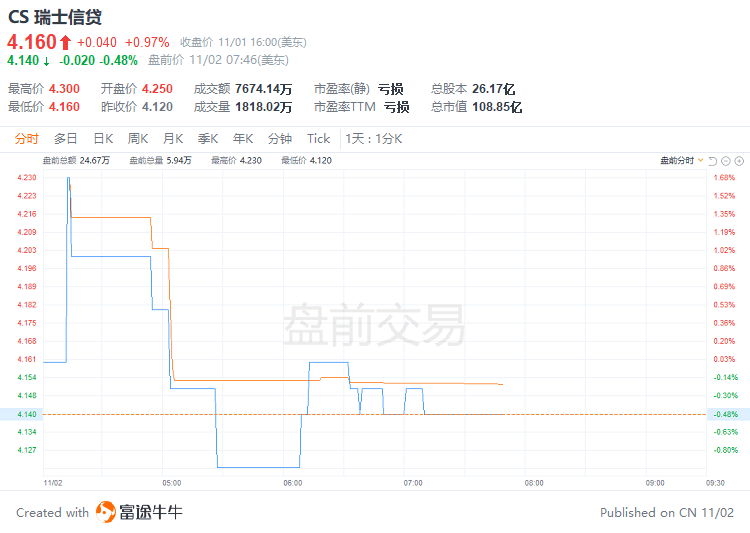
Task: Click the 4.230 price axis label
Action: pyautogui.click(x=27, y=178)
